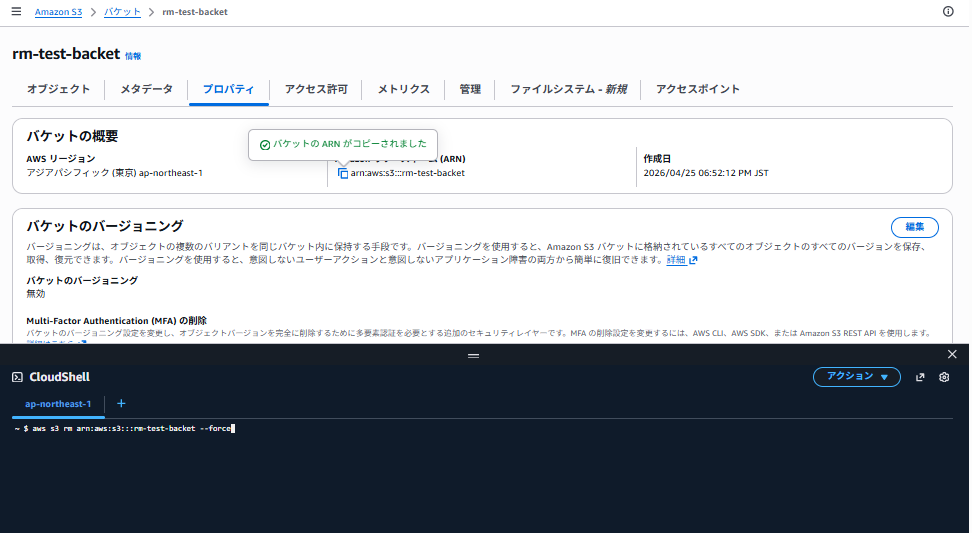Screen dimensions: 972x533
Task: Switch to the オブジェクト tab
Action: tap(58, 89)
